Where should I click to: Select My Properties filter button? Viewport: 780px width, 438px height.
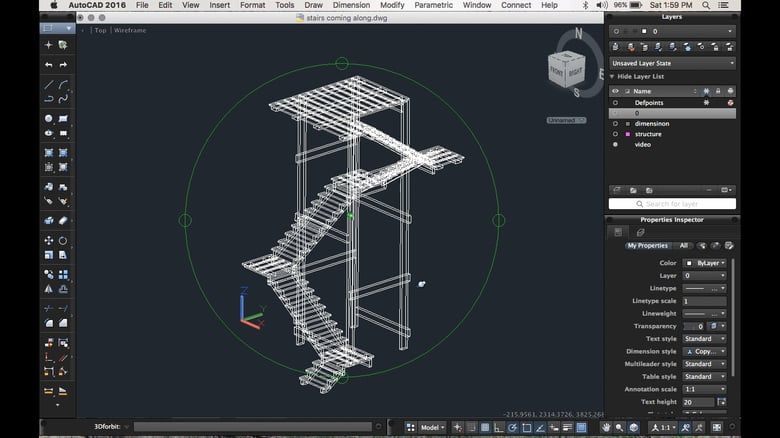[647, 245]
